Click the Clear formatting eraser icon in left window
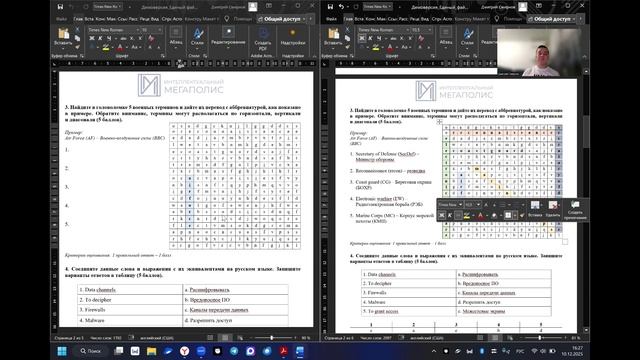The image size is (640, 360). (x=151, y=38)
